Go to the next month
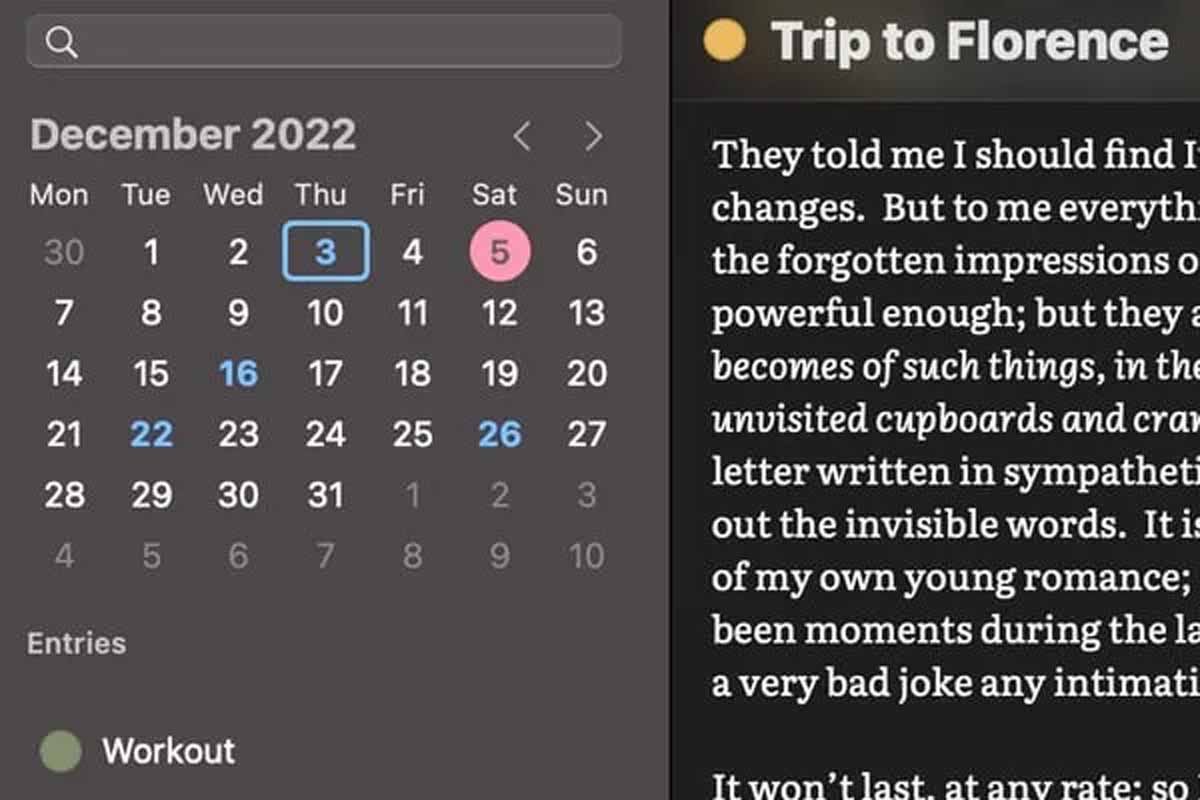 (594, 137)
